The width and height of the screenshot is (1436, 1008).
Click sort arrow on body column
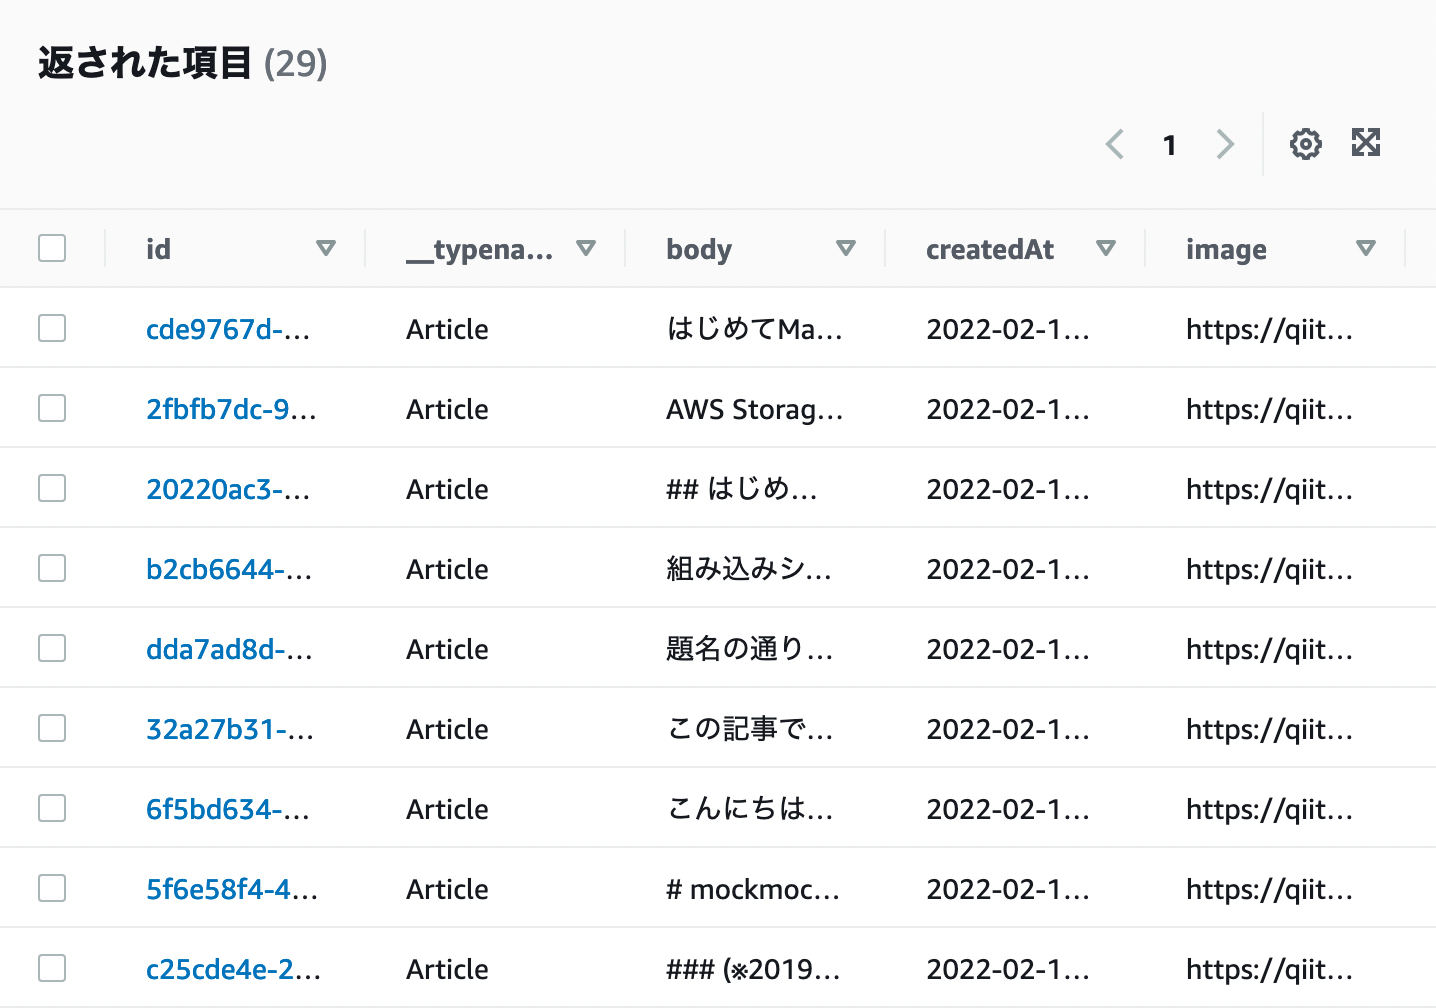[846, 248]
